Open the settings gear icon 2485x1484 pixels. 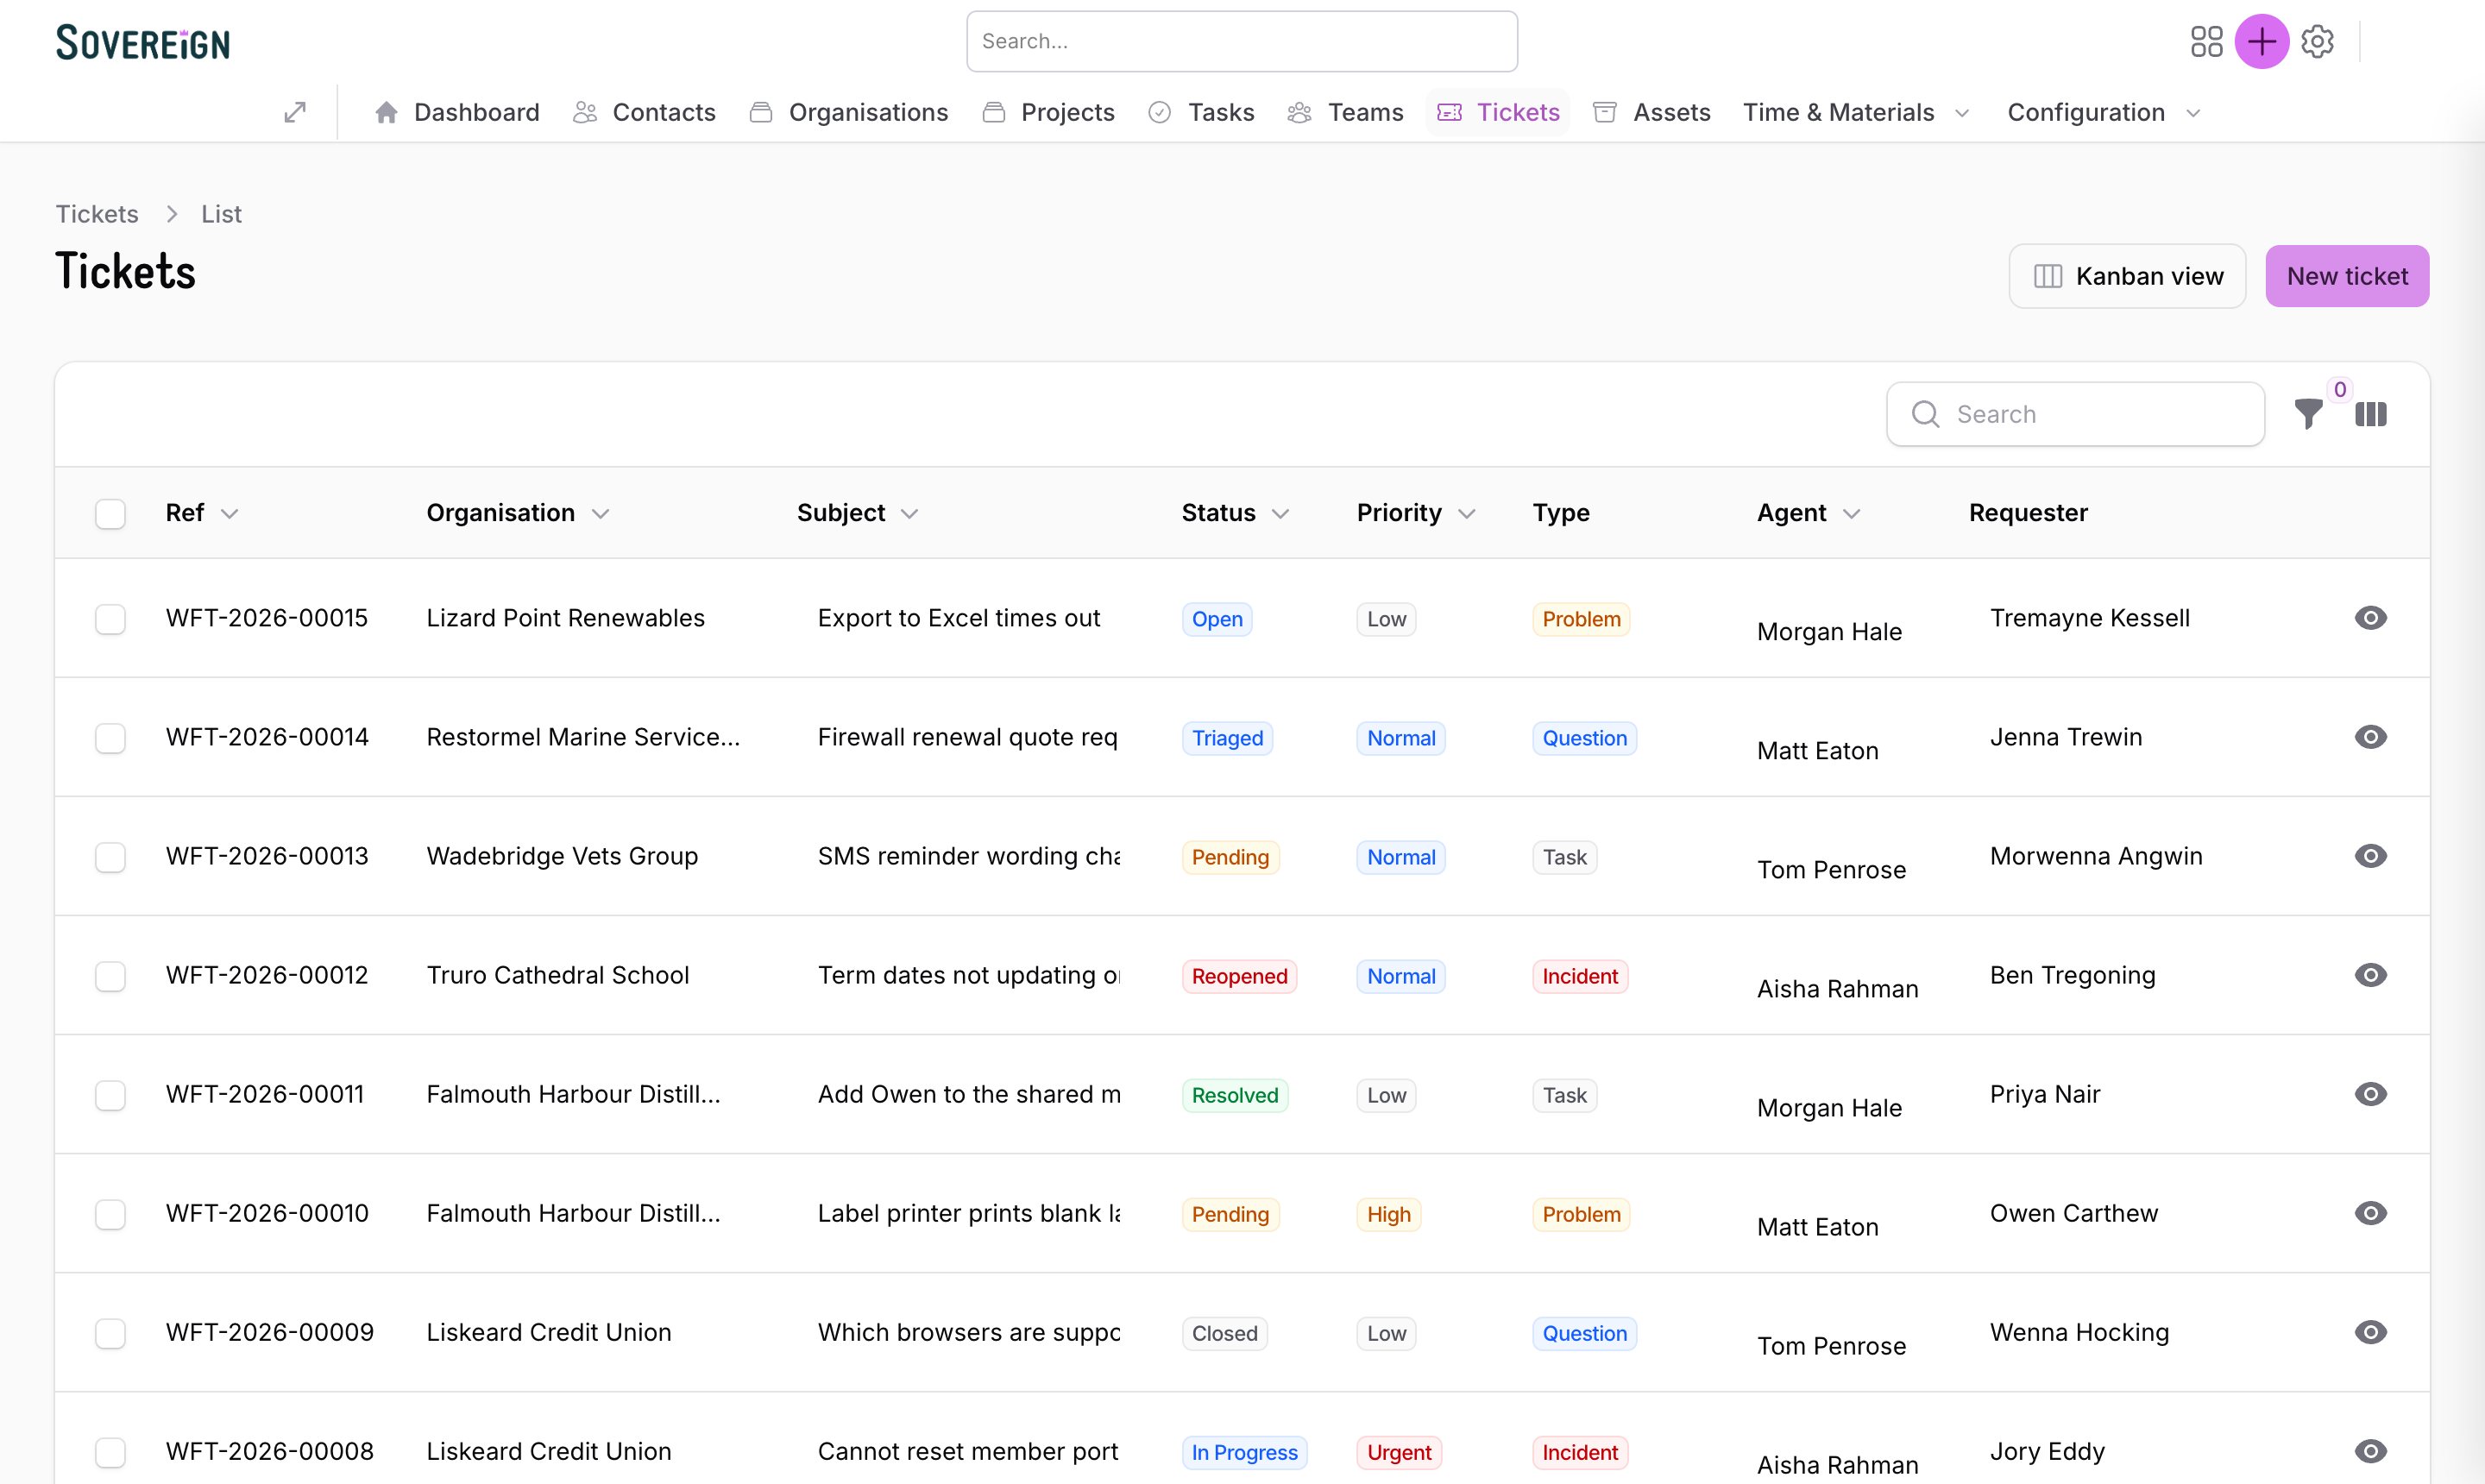[x=2318, y=41]
